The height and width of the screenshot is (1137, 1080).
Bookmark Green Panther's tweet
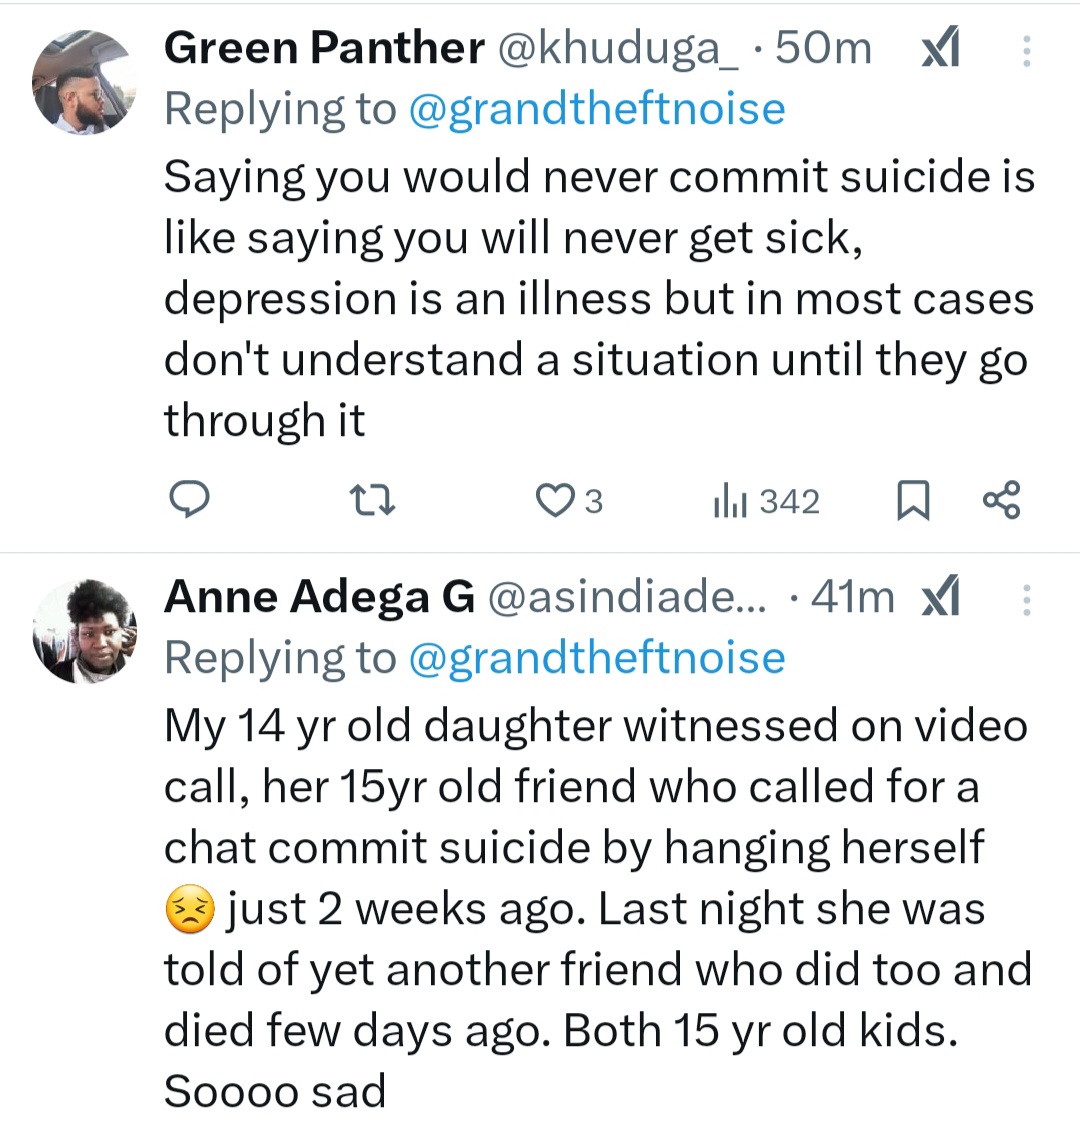(x=911, y=500)
